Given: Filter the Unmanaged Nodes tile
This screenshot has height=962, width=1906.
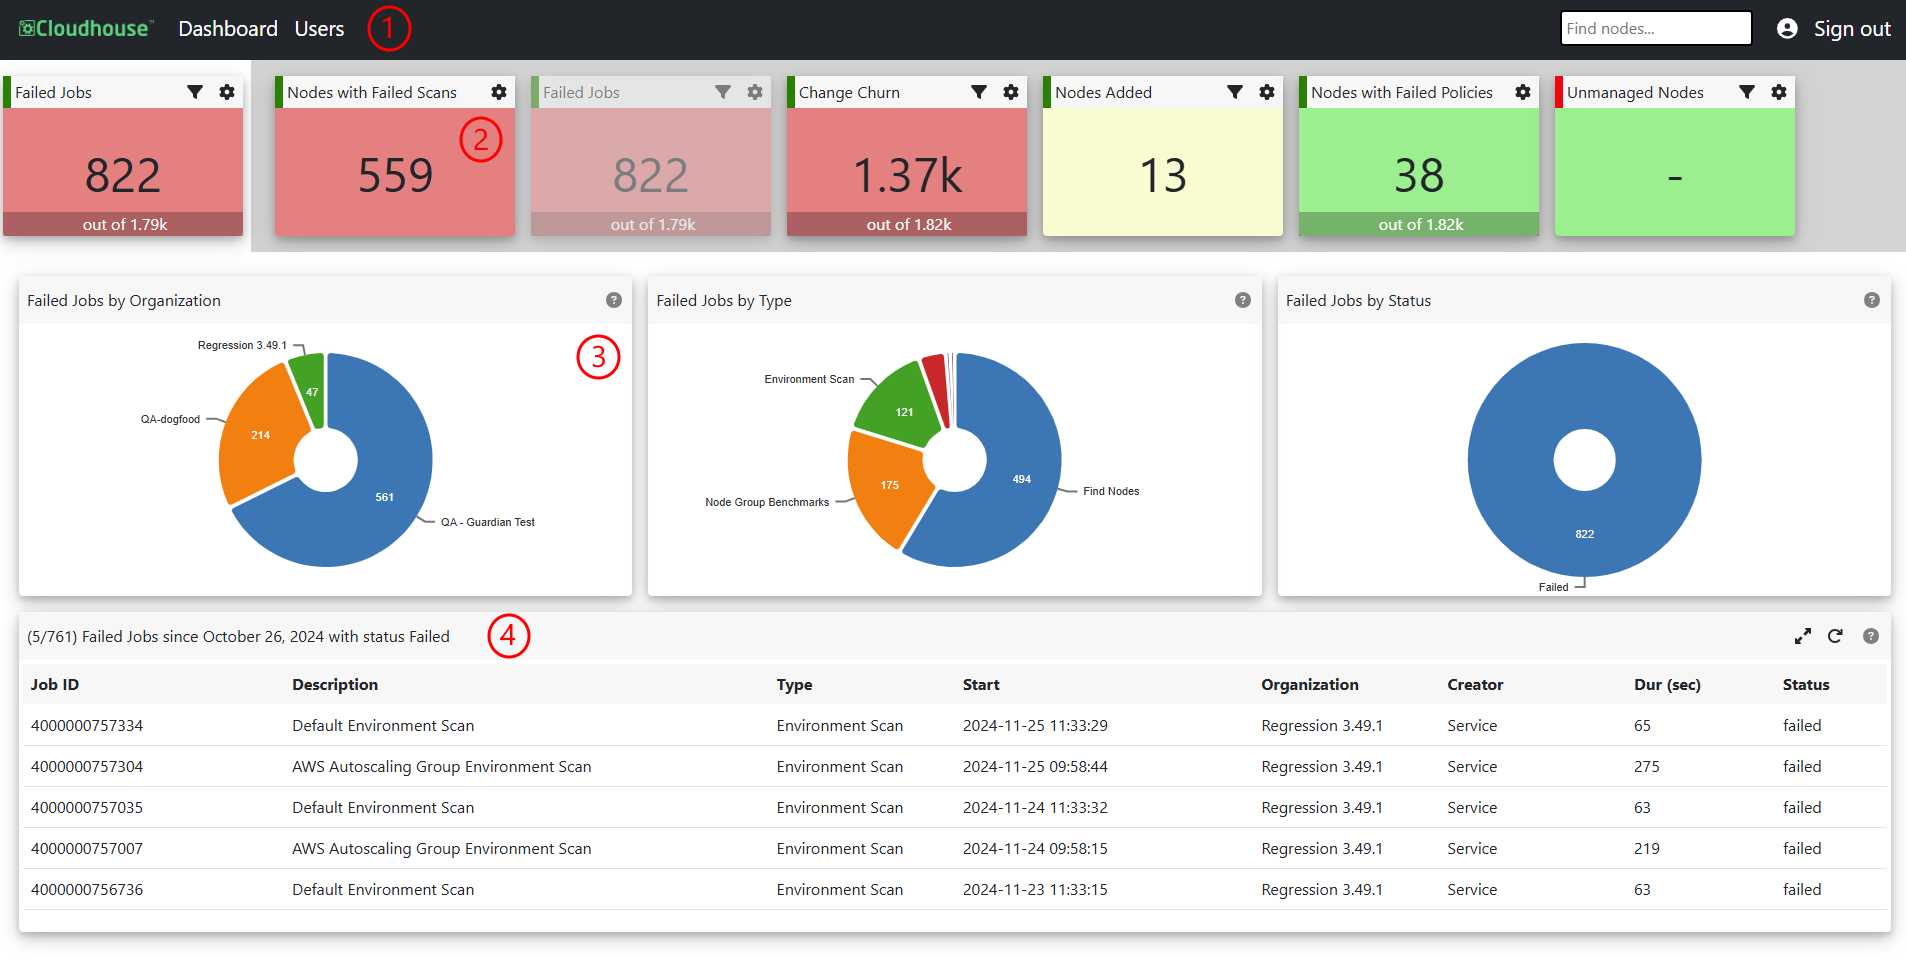Looking at the screenshot, I should pyautogui.click(x=1747, y=92).
